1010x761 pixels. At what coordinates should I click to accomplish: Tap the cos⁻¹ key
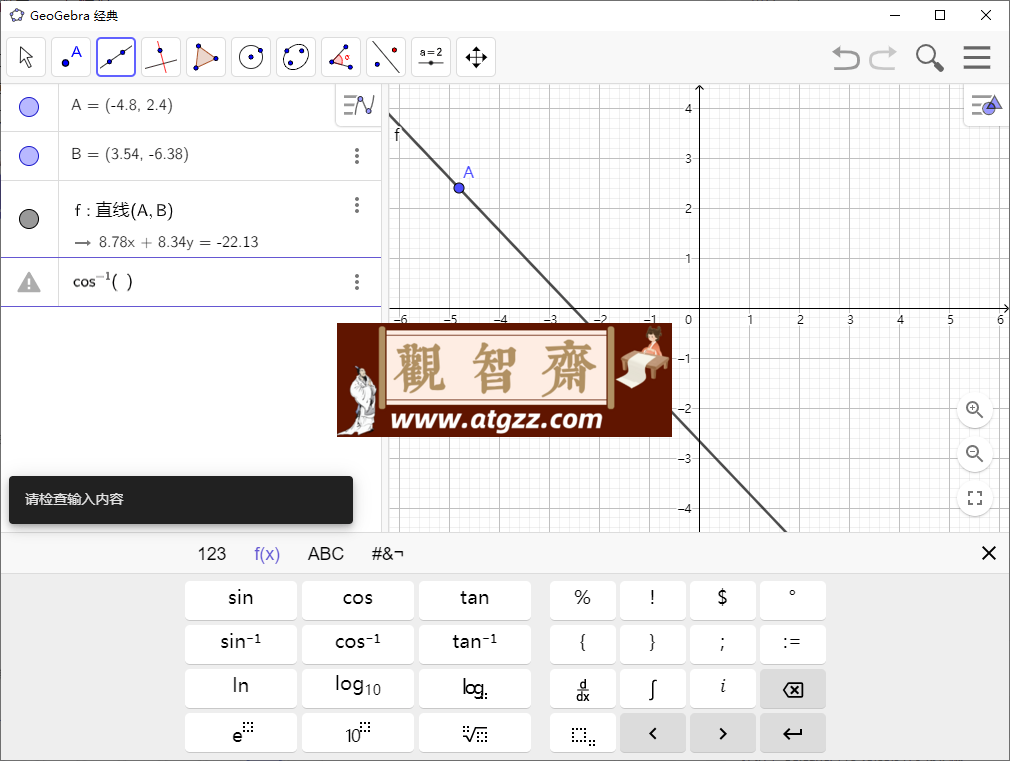coord(358,643)
